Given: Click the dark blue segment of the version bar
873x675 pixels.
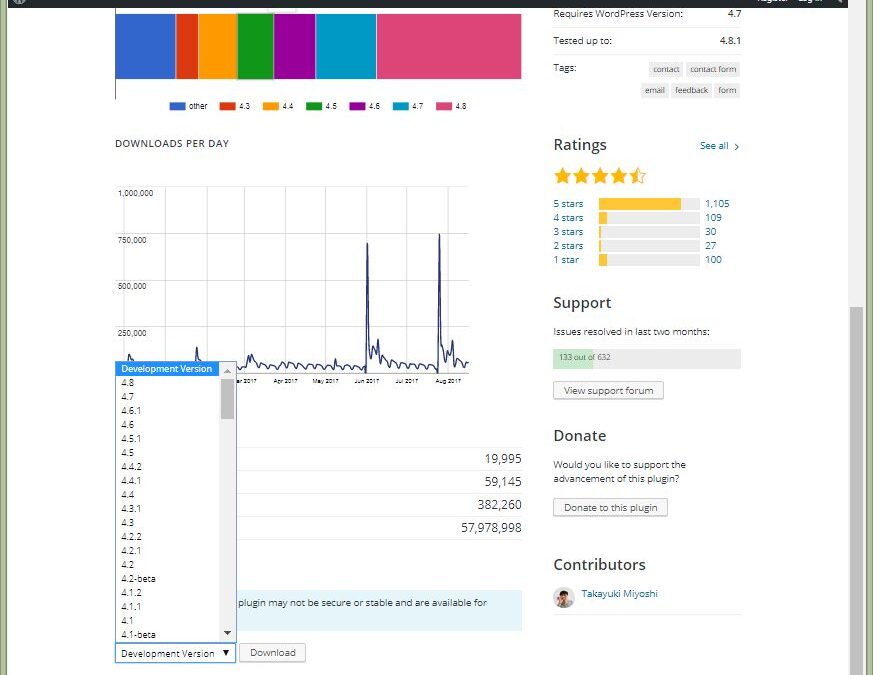Looking at the screenshot, I should (145, 46).
